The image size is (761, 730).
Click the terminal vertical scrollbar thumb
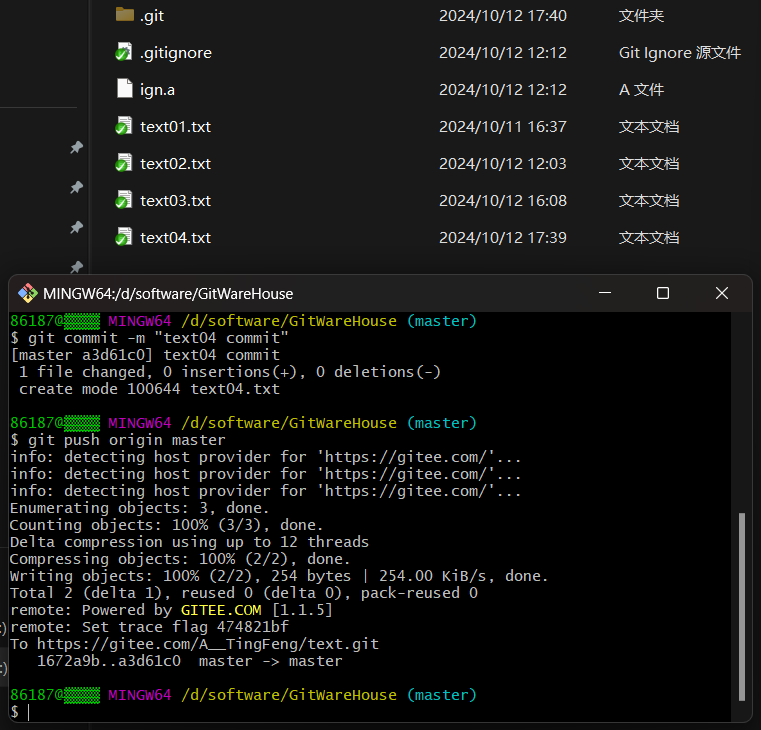click(x=742, y=607)
